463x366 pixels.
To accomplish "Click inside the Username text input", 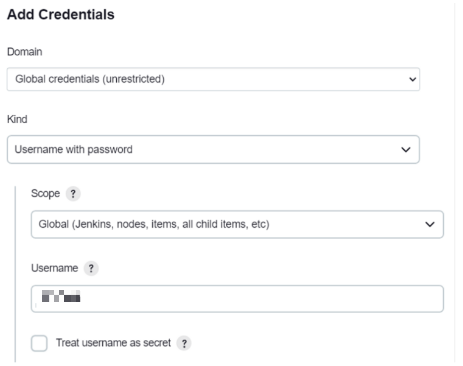I will click(237, 299).
